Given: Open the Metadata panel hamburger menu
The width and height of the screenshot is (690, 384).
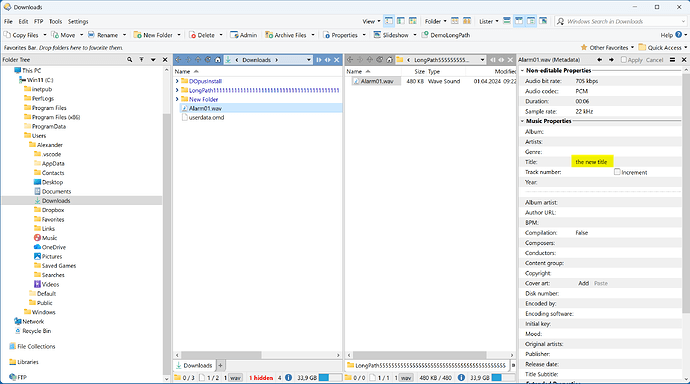Looking at the screenshot, I should pyautogui.click(x=672, y=59).
